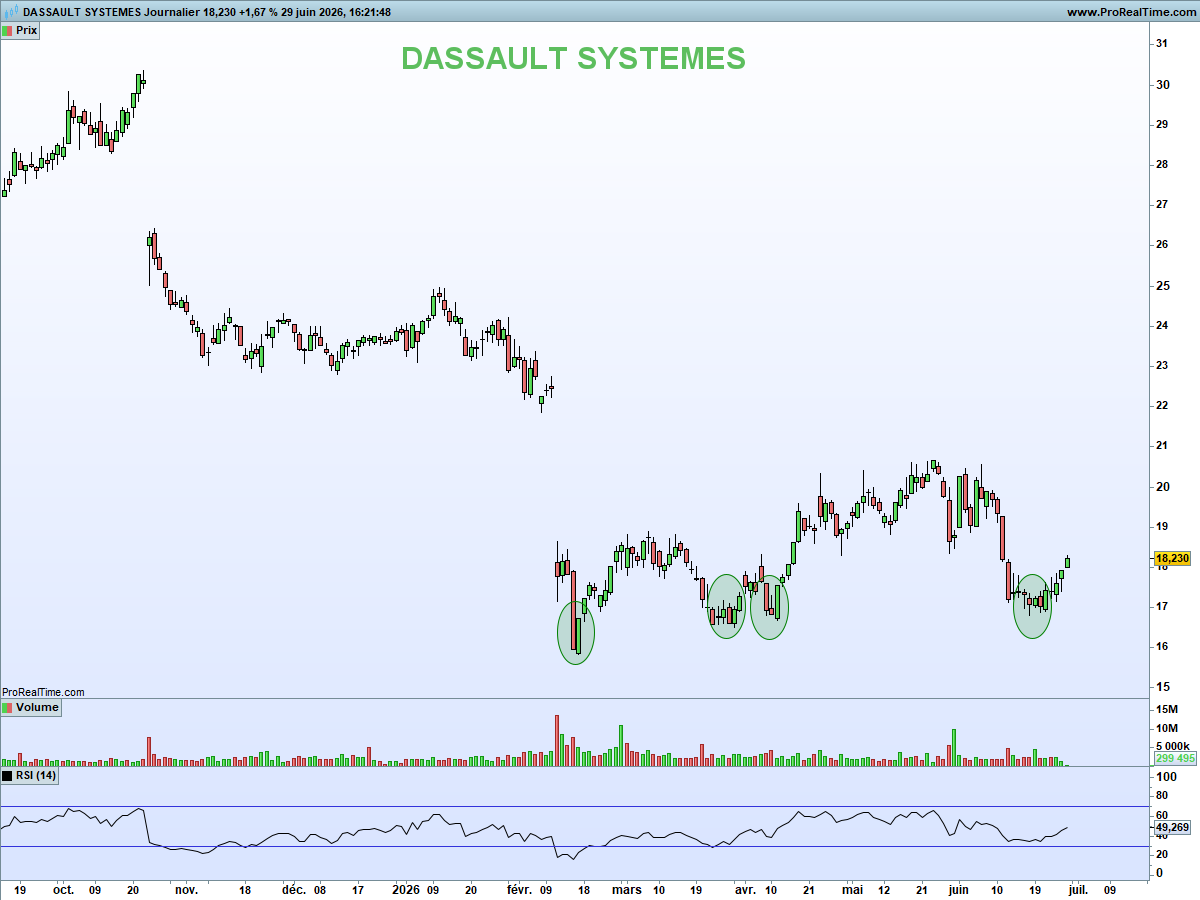Image resolution: width=1200 pixels, height=900 pixels.
Task: Open the Prix indicator label
Action: (x=20, y=31)
